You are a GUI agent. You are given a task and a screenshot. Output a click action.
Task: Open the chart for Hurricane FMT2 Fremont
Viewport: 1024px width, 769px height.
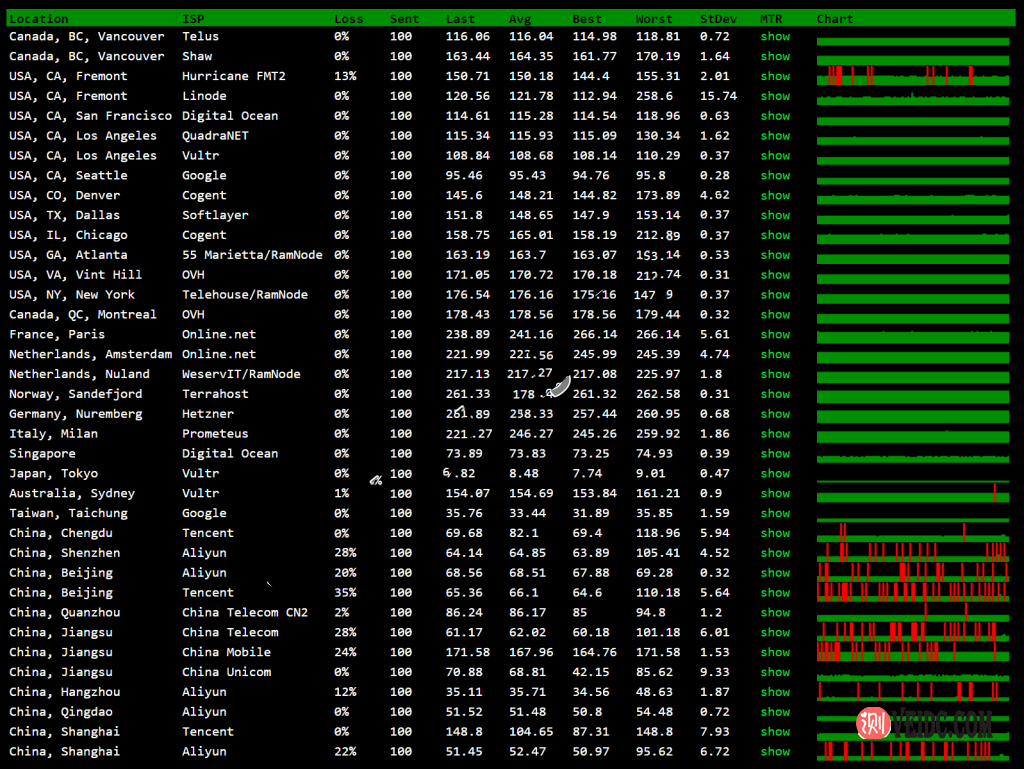(x=912, y=76)
